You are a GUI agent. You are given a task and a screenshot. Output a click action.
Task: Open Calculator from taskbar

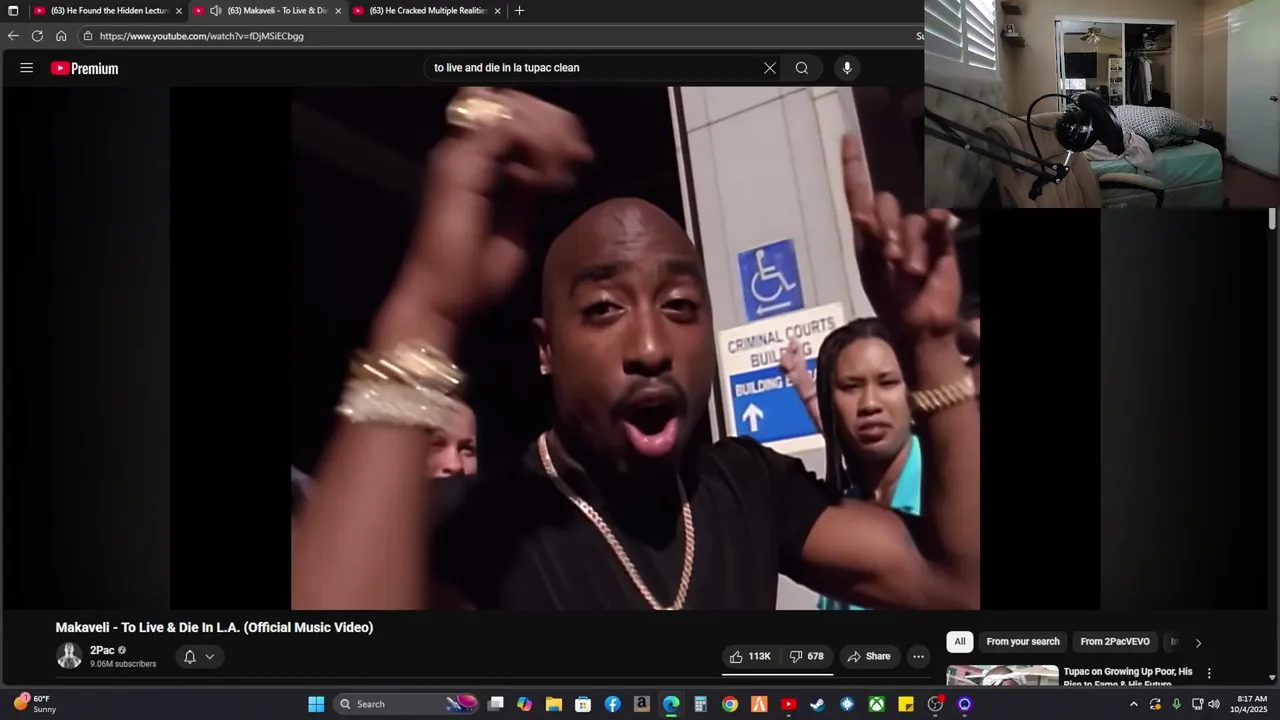(x=701, y=704)
